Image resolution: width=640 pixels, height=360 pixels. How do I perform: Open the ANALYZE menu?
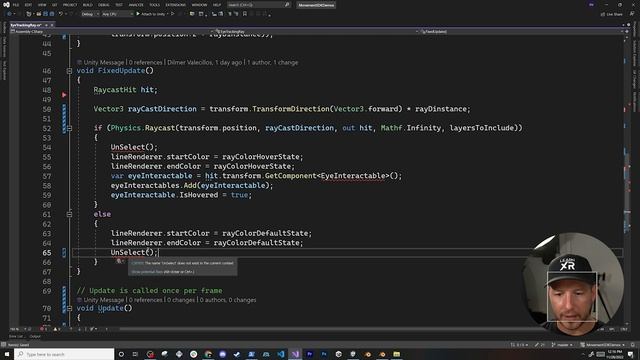[136, 5]
